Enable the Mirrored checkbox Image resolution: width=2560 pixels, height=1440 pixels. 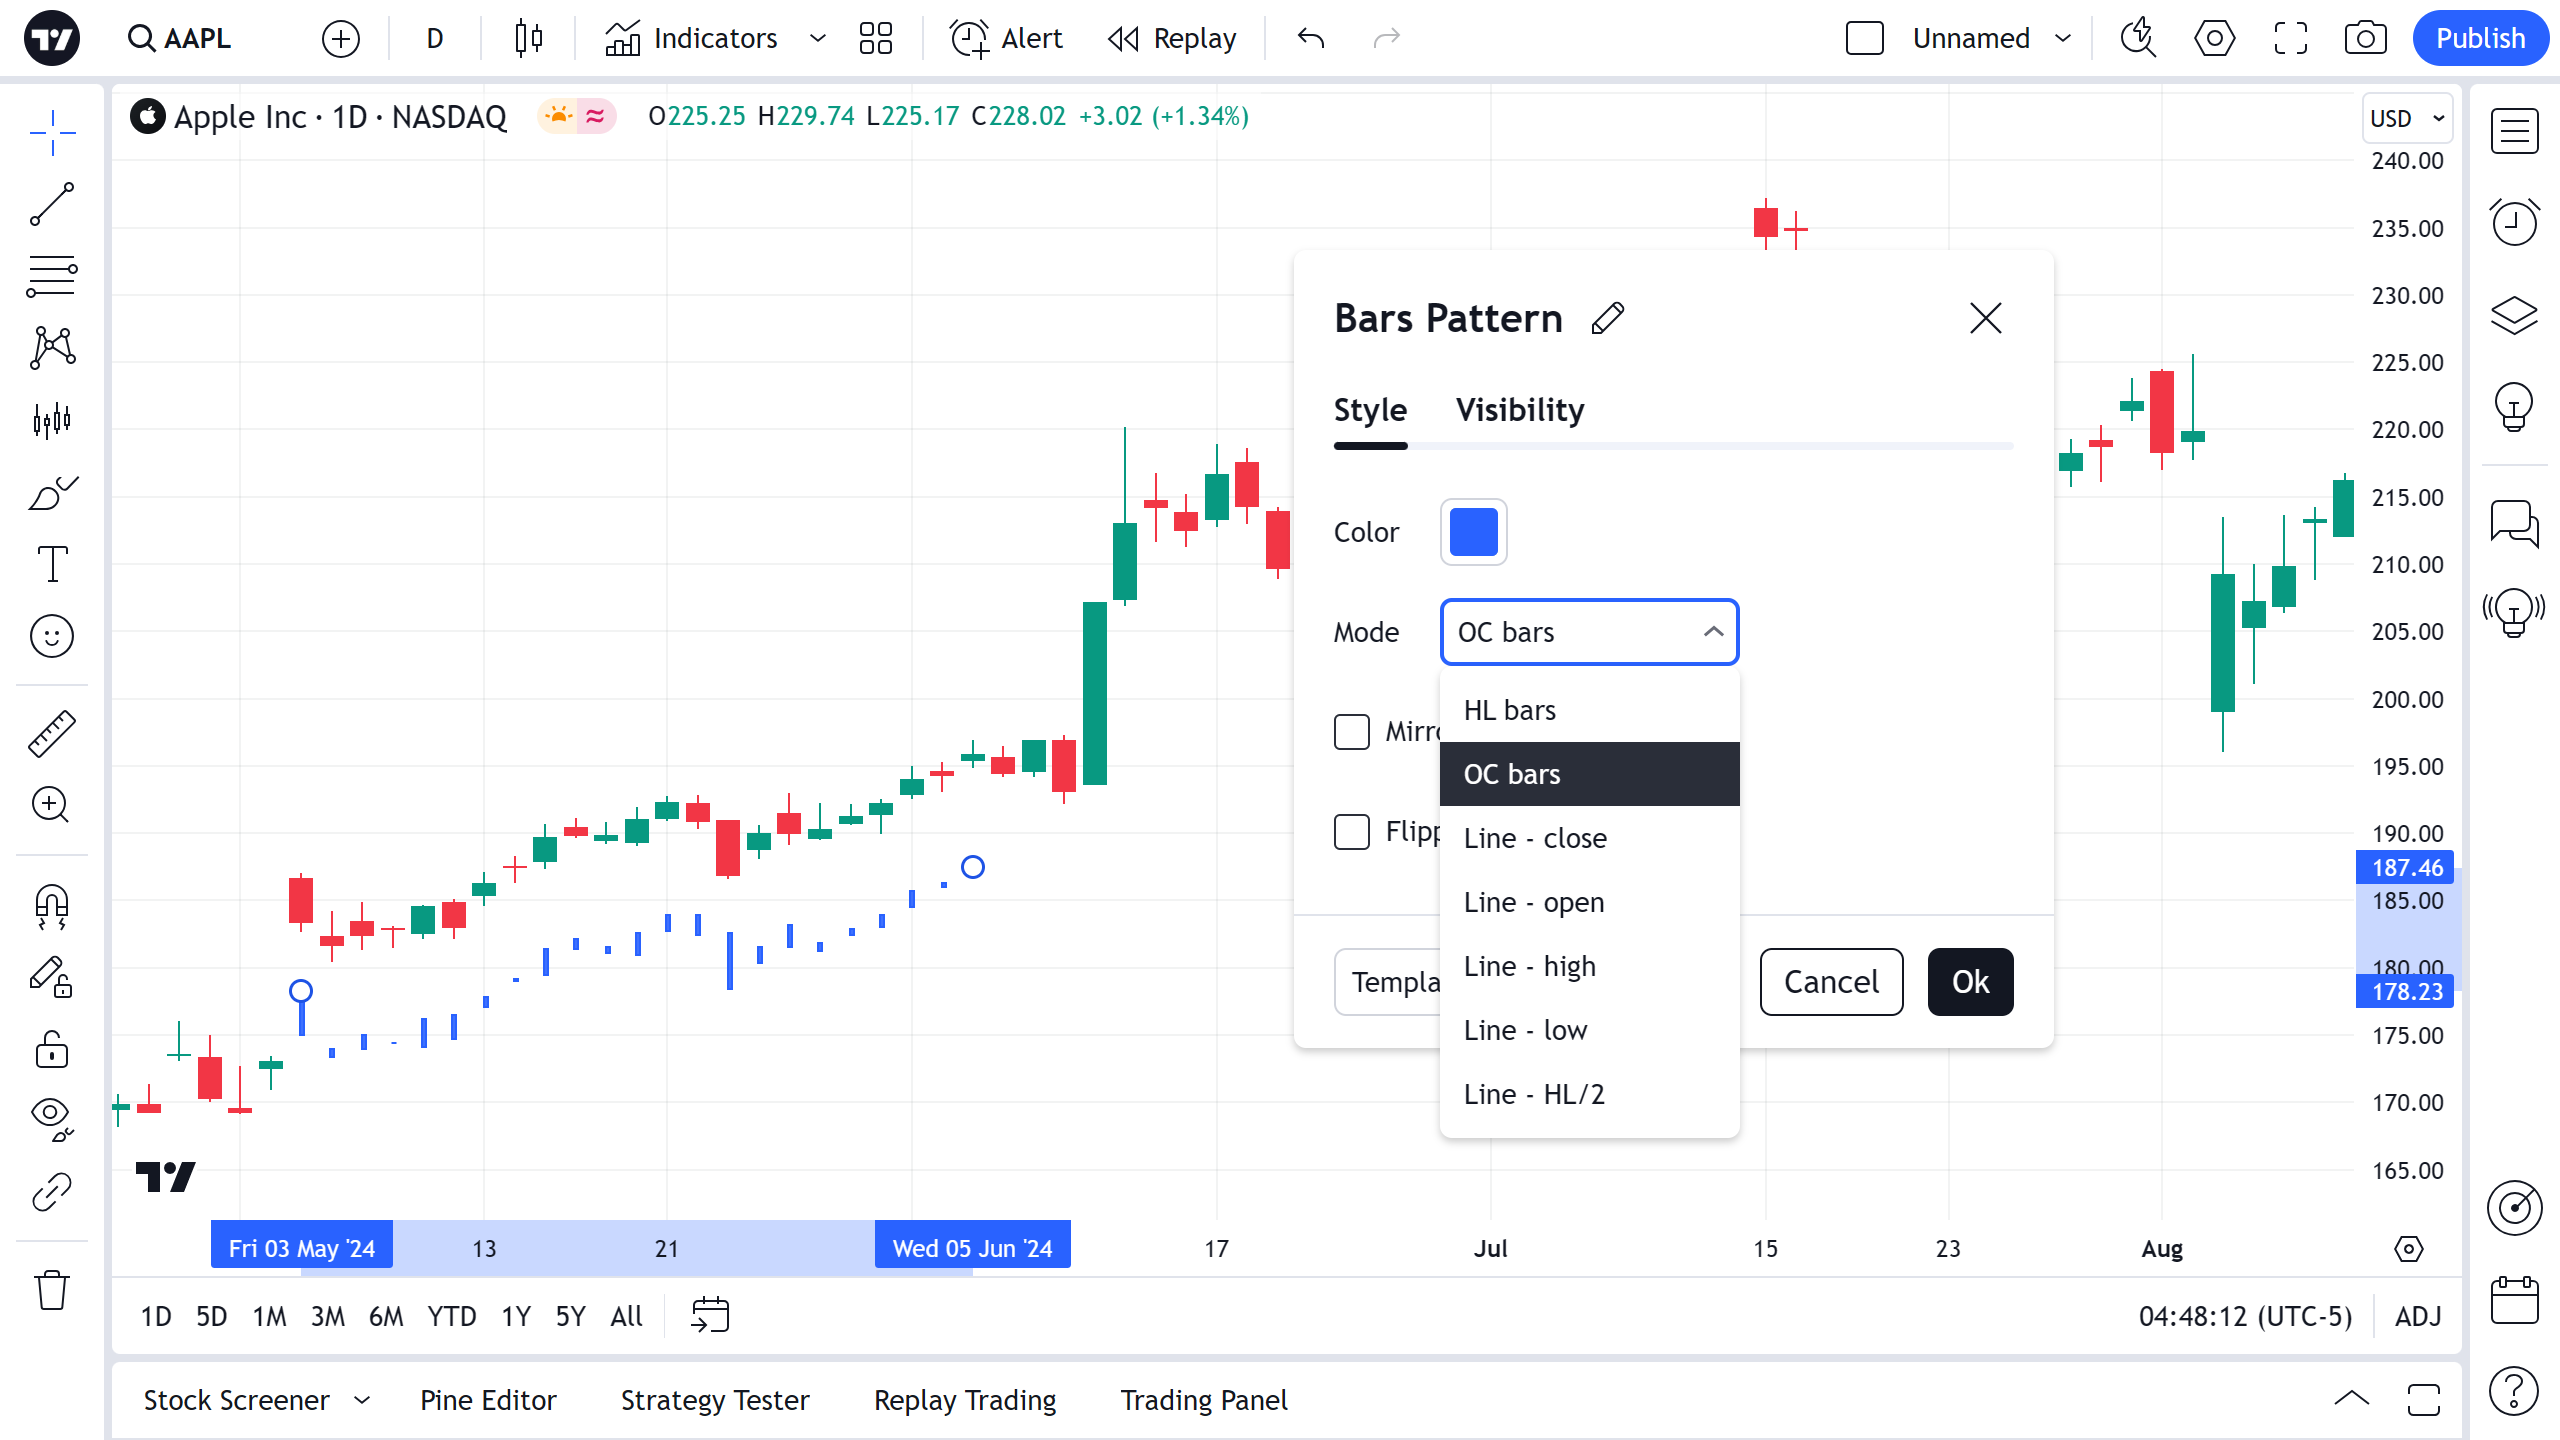(x=1352, y=732)
